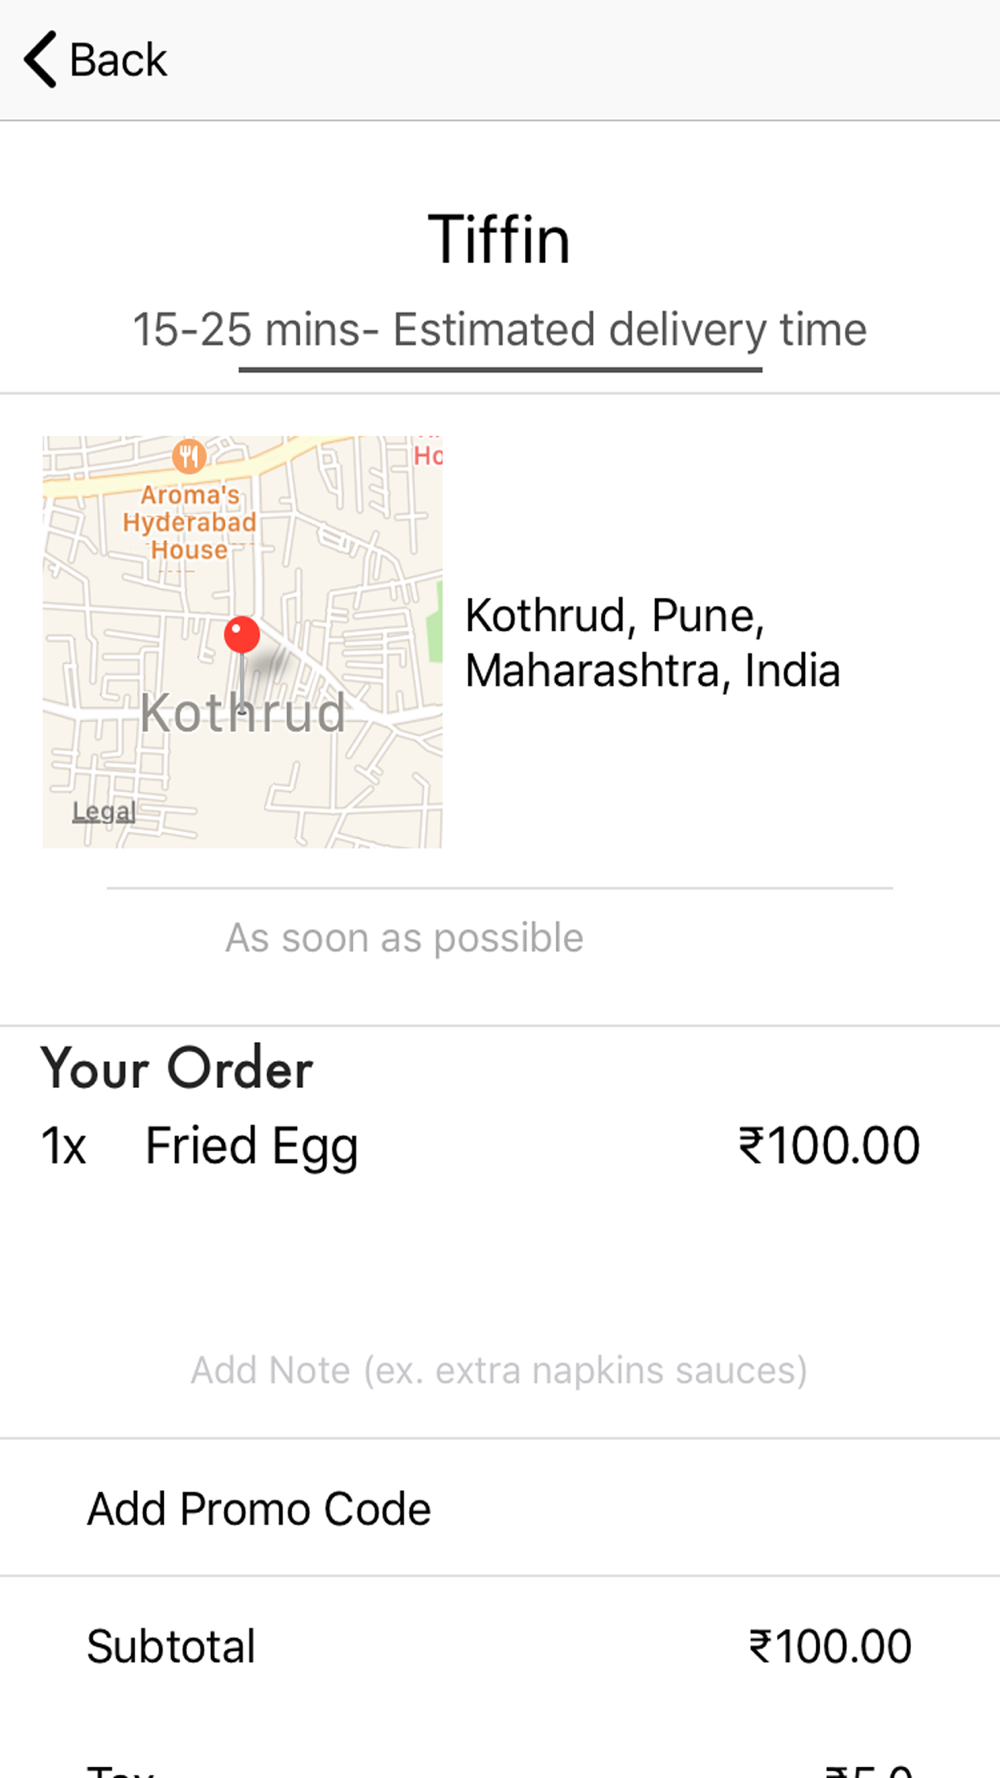Tap the Subtotal label

(171, 1647)
